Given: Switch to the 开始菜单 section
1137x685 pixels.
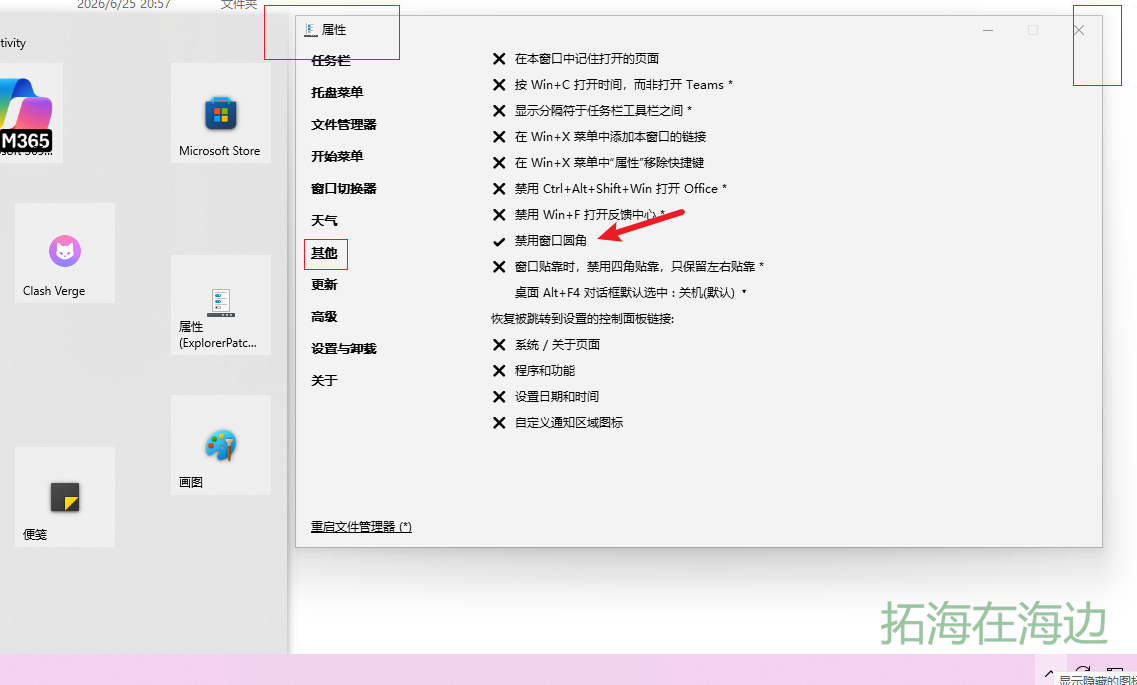Looking at the screenshot, I should [337, 157].
